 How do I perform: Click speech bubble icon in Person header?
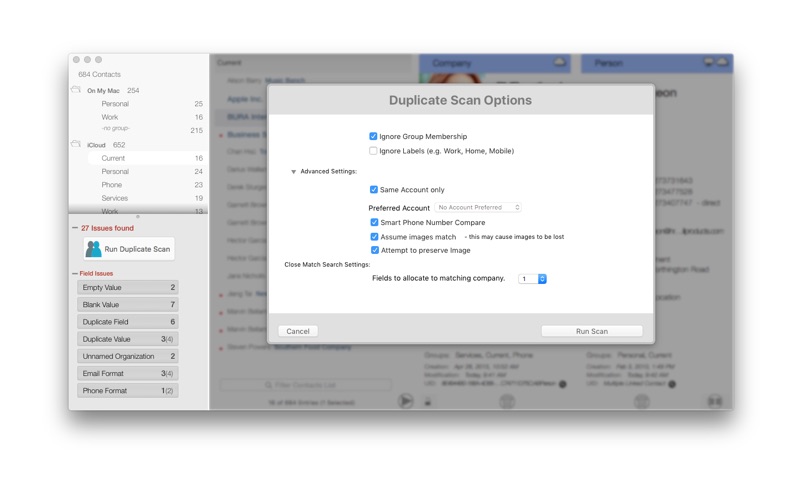click(x=709, y=62)
